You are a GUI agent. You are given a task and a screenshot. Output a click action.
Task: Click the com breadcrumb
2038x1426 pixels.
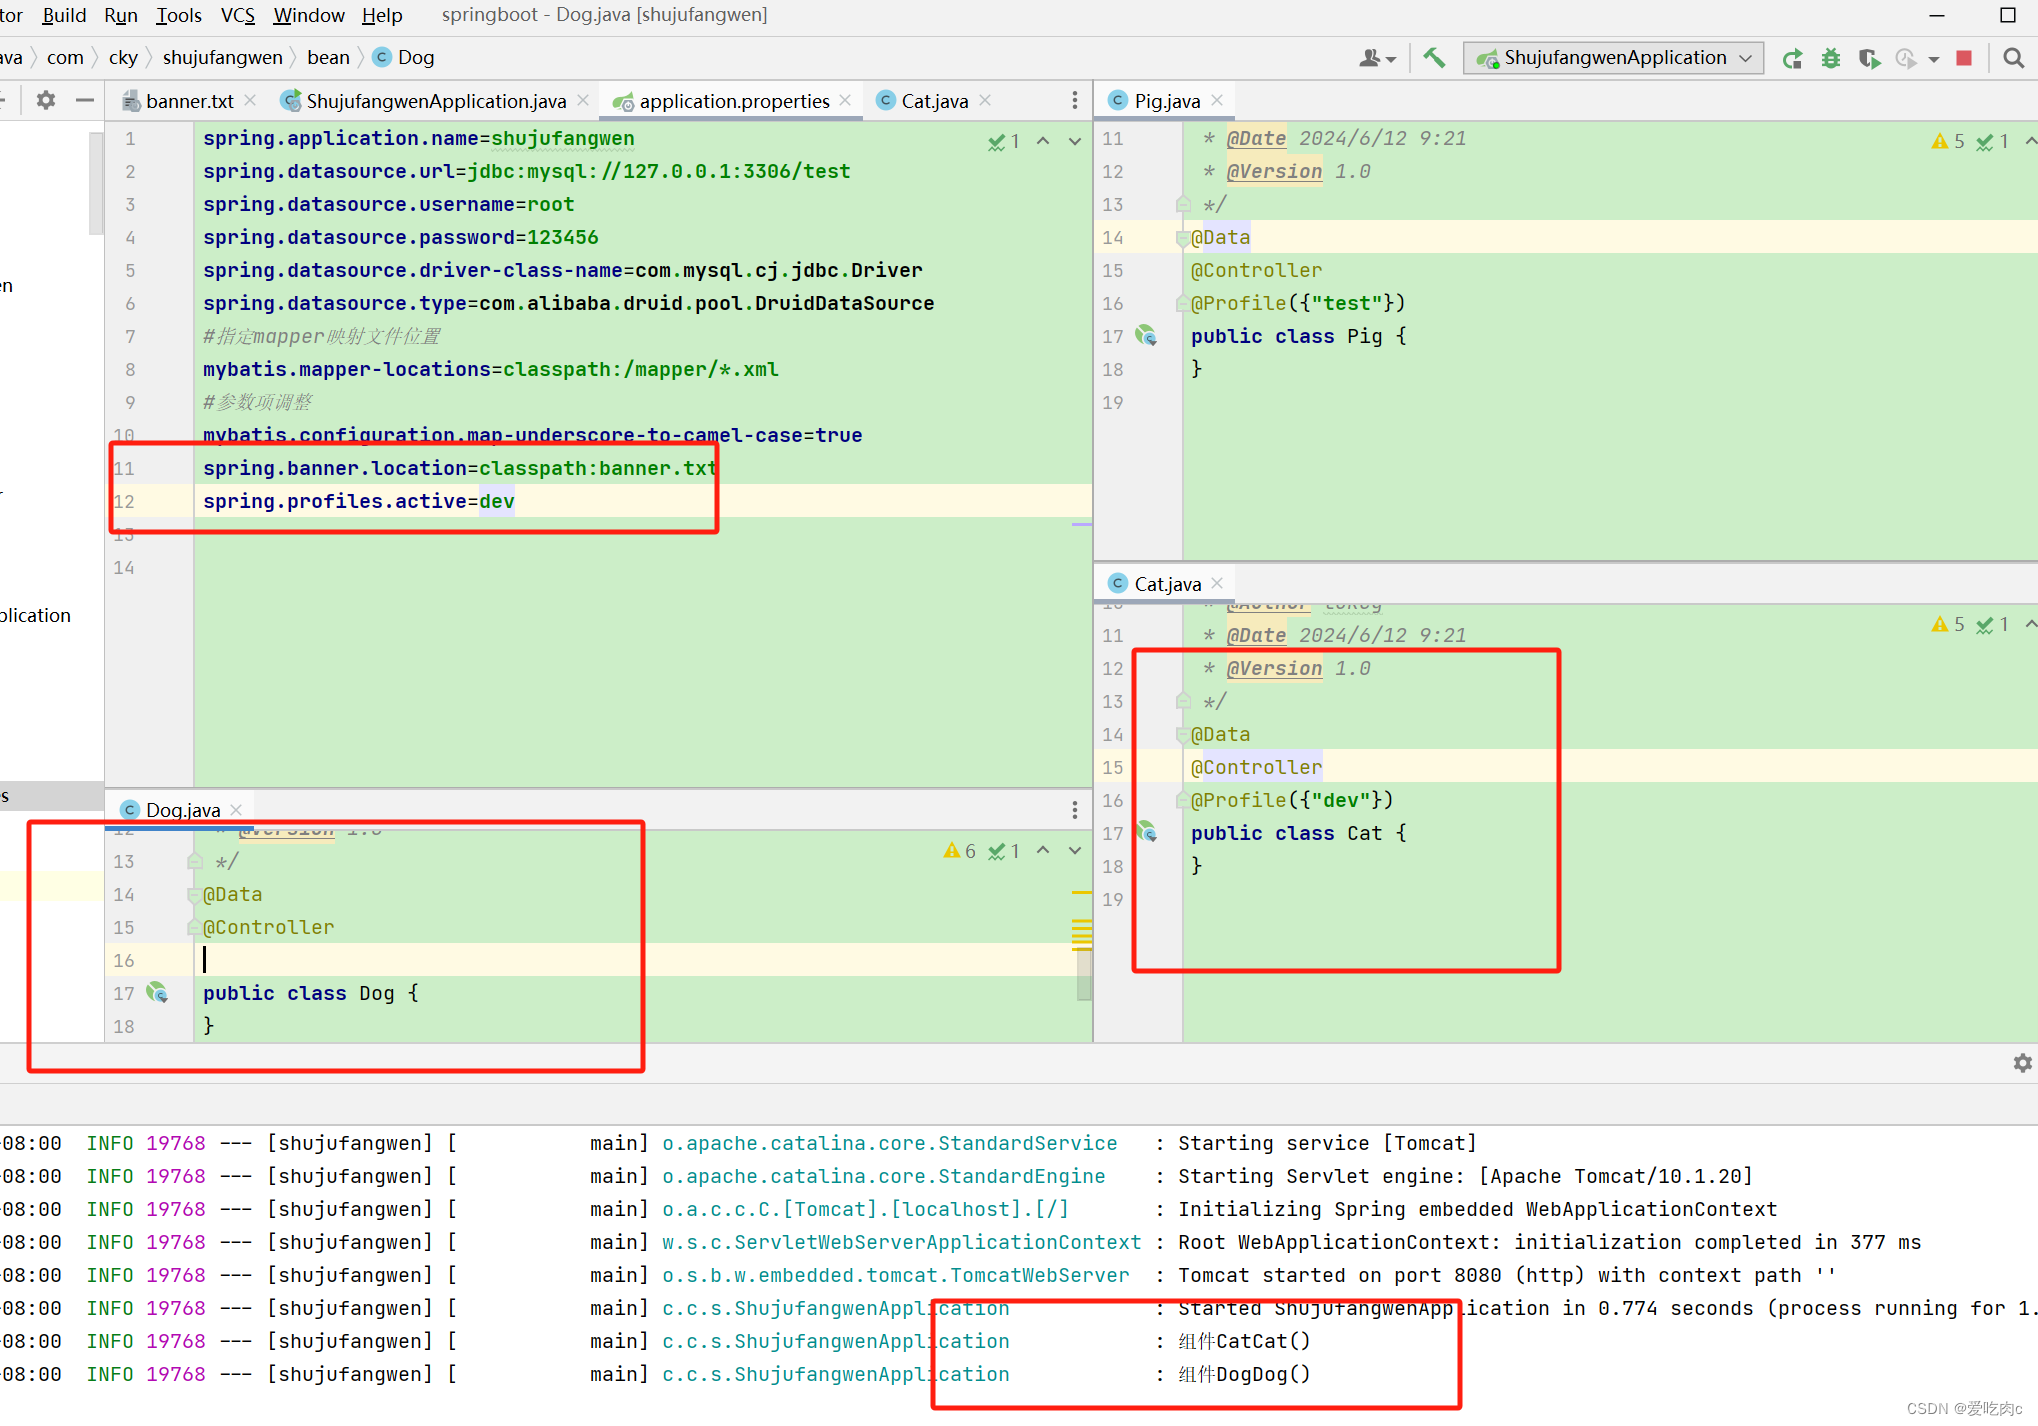[x=65, y=58]
